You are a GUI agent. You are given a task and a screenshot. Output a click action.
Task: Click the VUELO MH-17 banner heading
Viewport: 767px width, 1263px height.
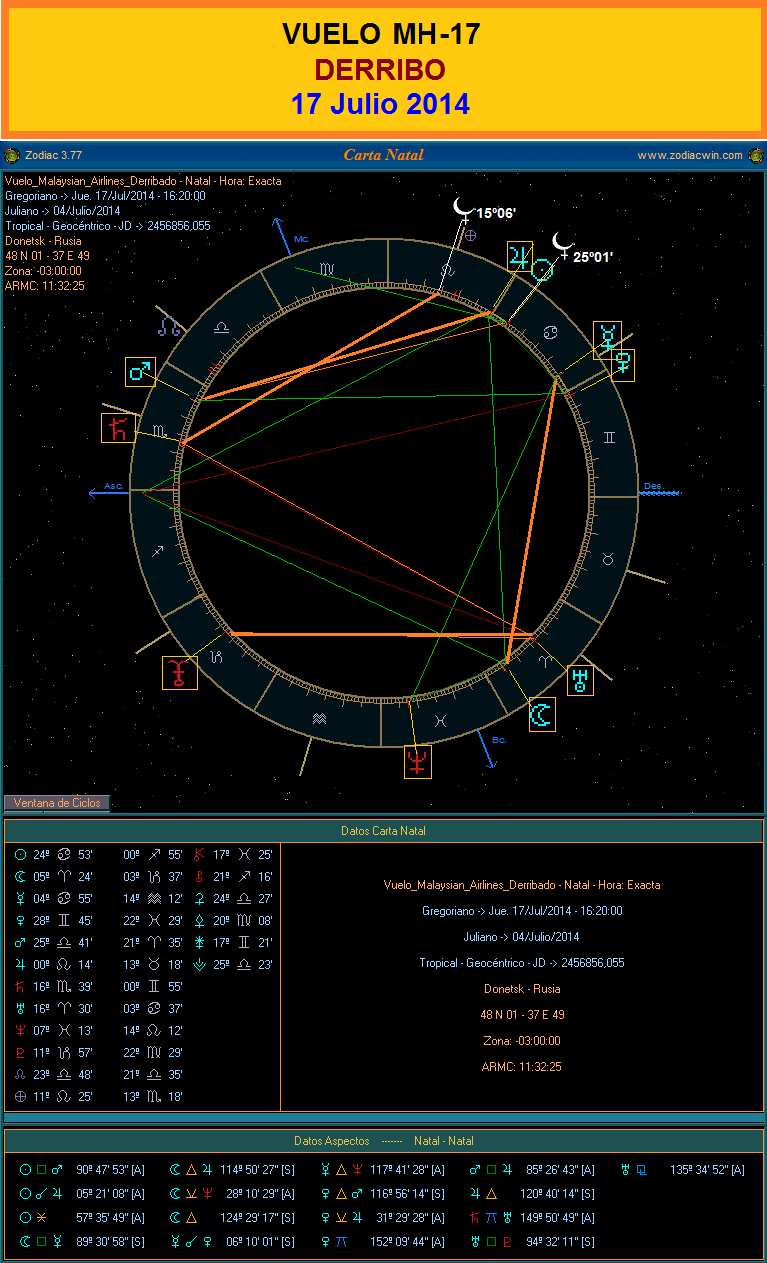(x=381, y=35)
